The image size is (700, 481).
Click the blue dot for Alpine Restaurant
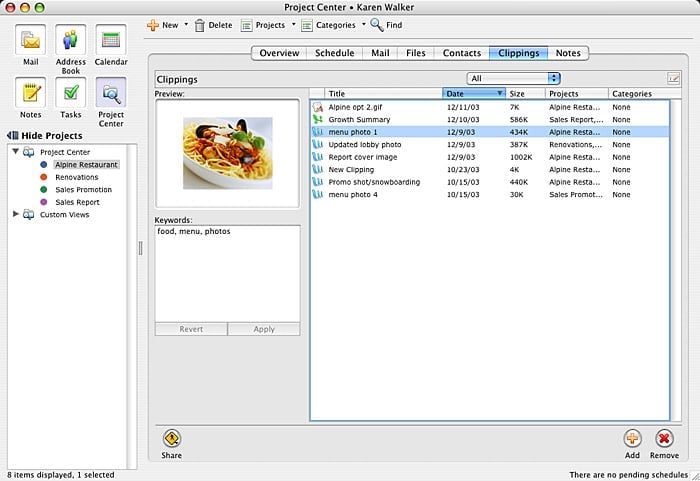[x=44, y=165]
